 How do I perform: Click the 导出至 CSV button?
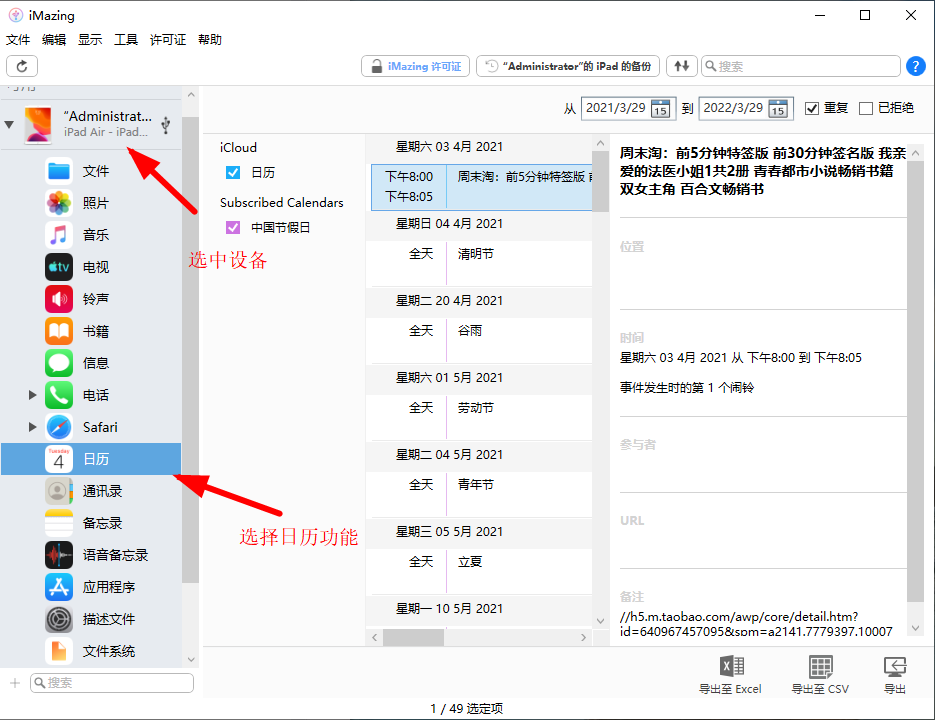pos(820,675)
